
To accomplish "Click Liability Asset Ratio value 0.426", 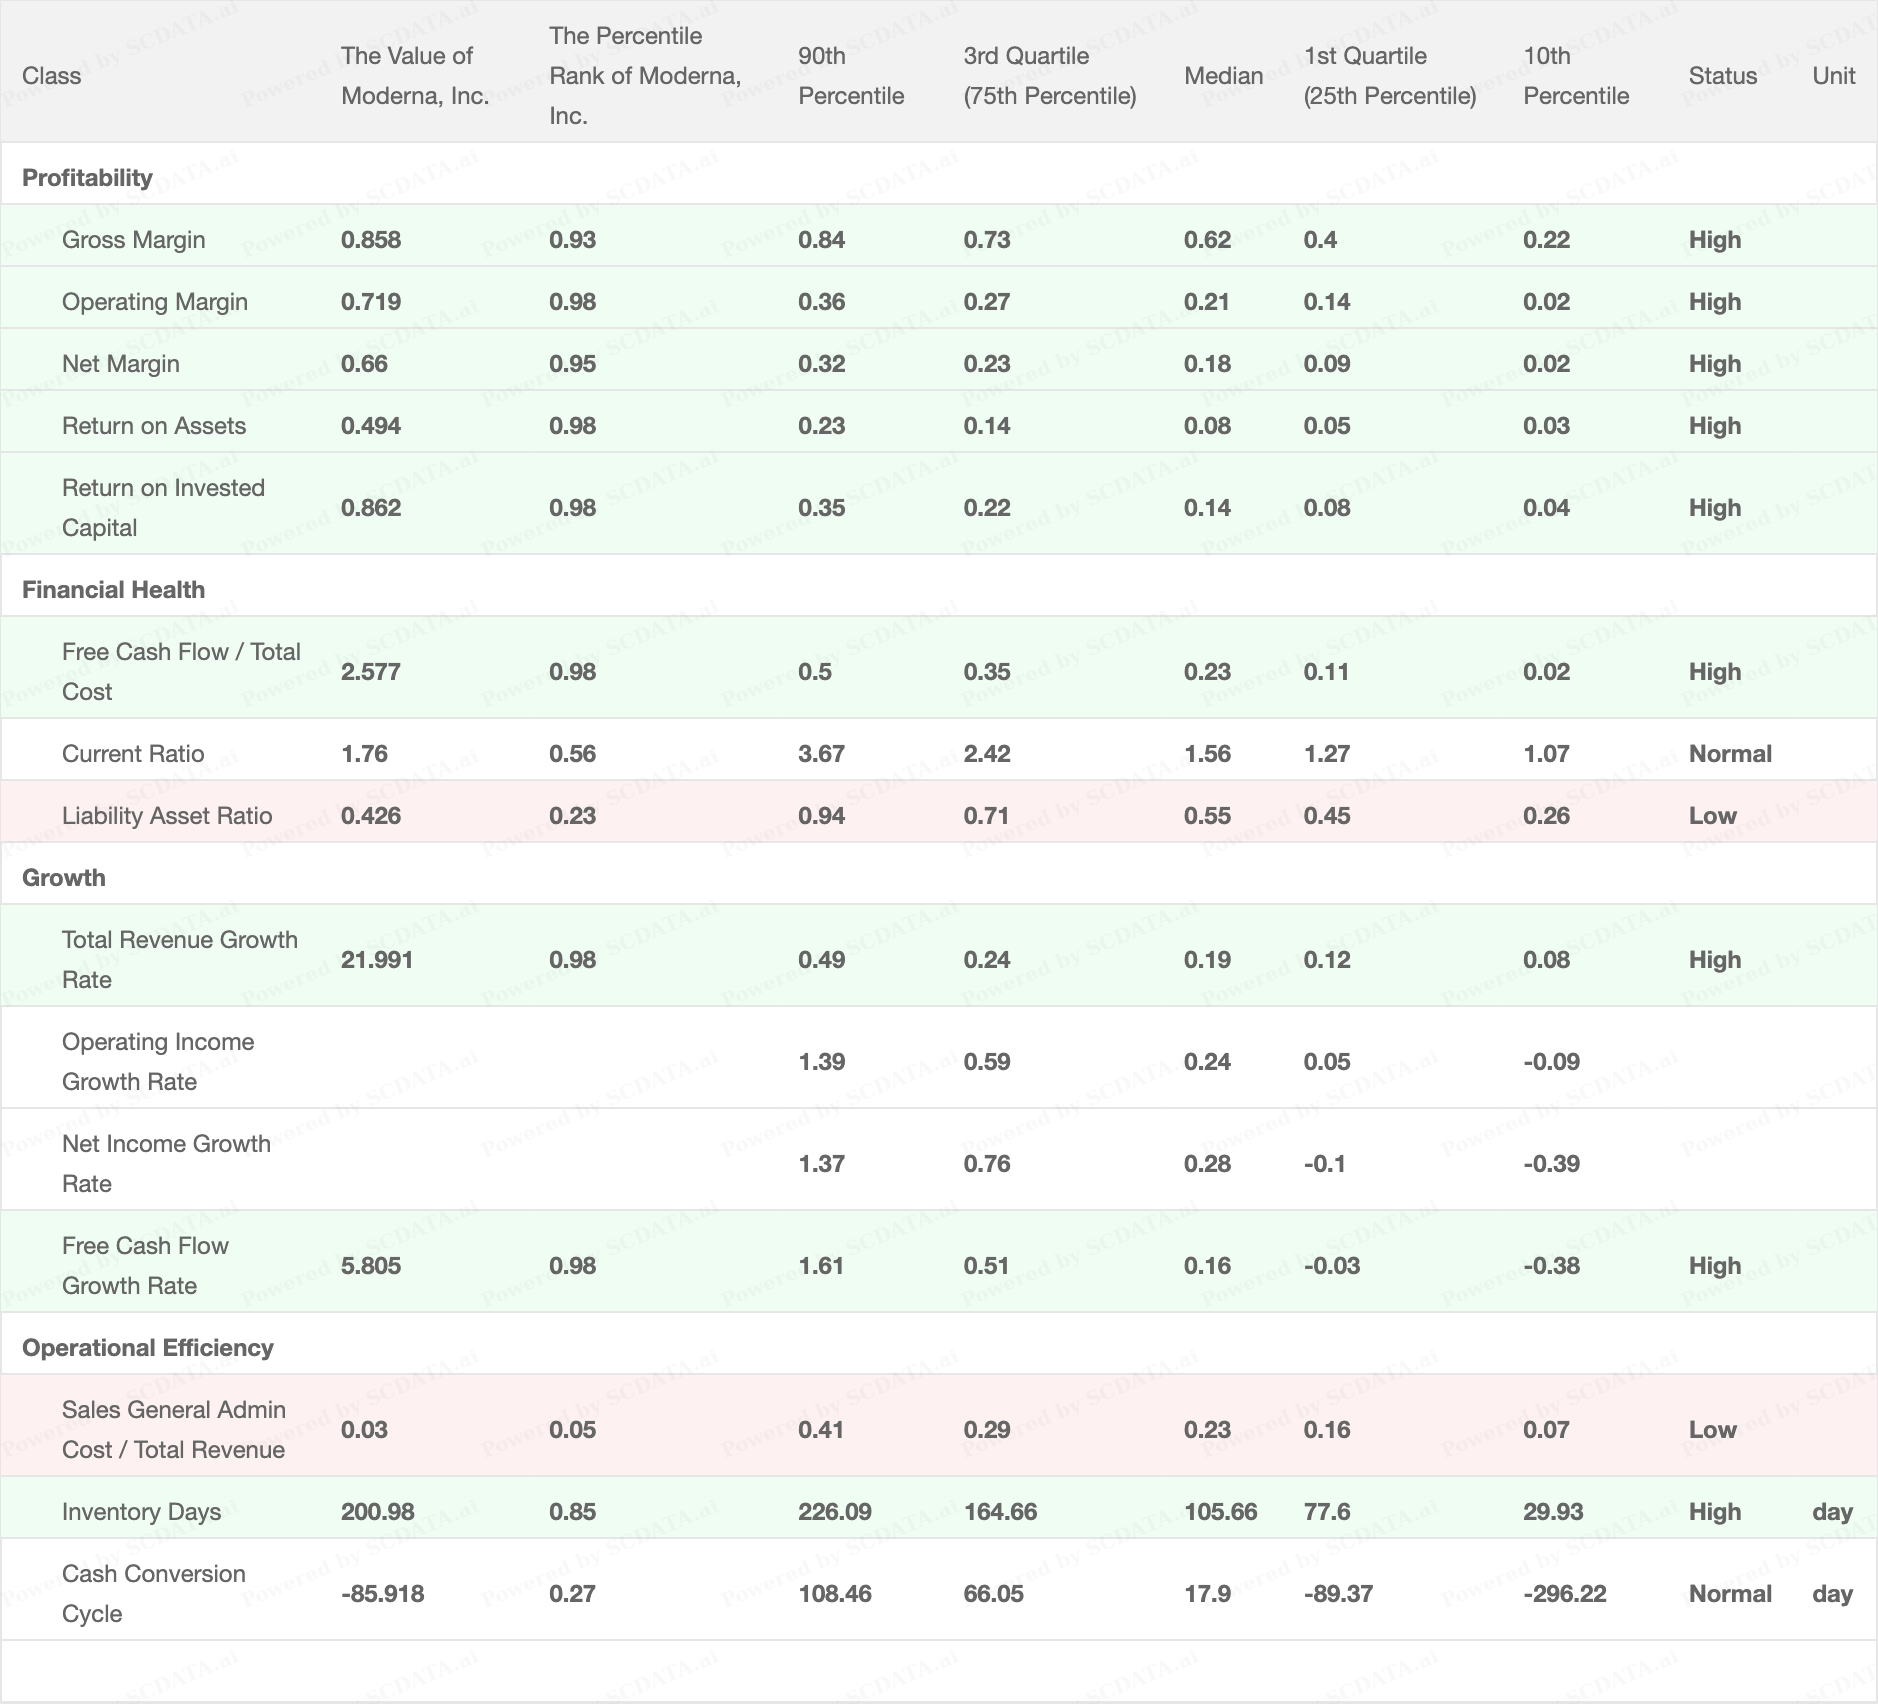I will 370,816.
